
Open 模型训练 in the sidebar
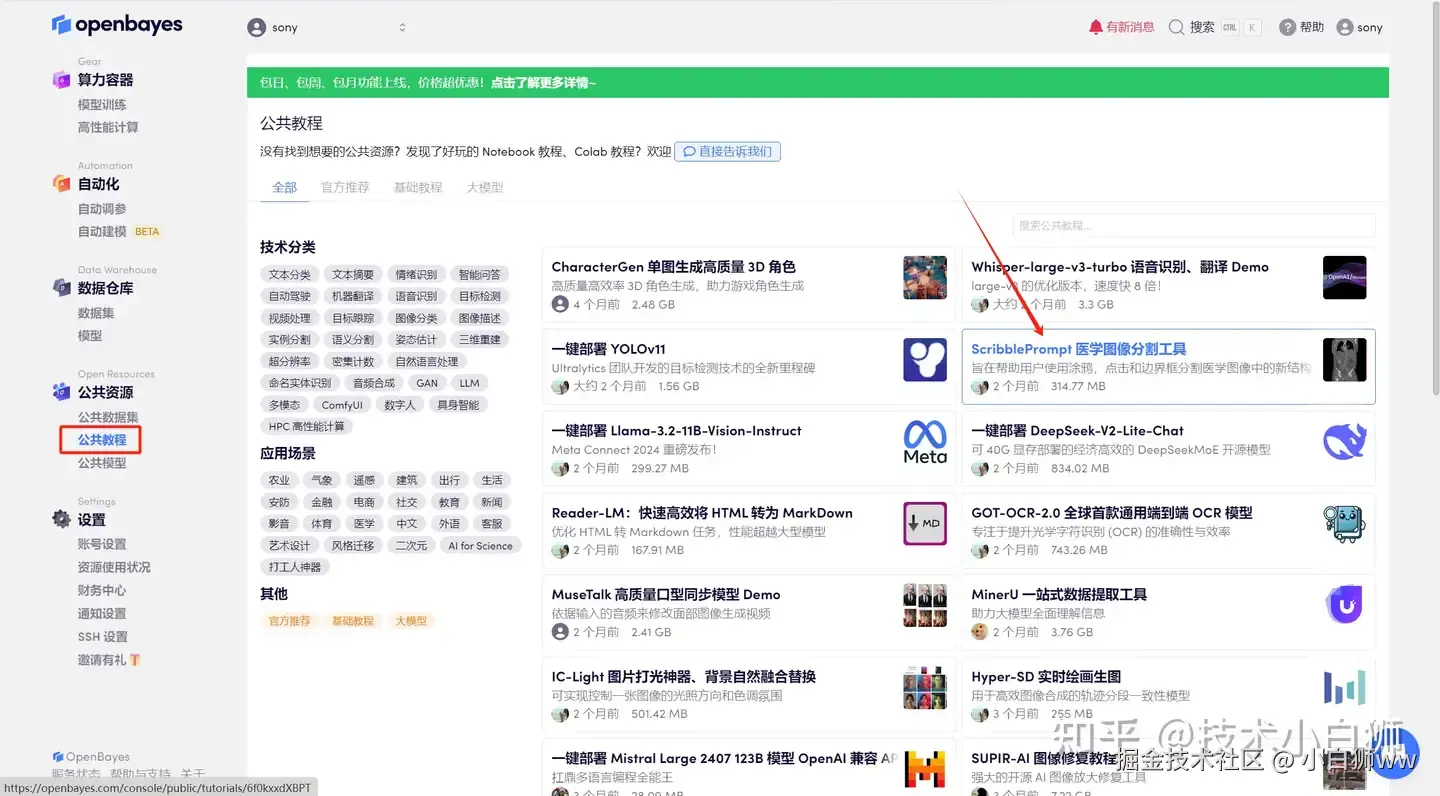102,105
